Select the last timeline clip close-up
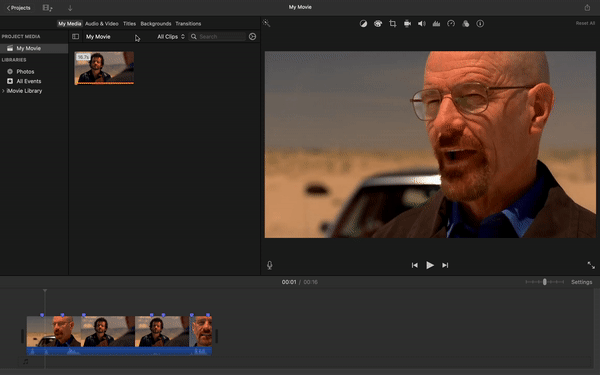The image size is (600, 375). coord(201,331)
